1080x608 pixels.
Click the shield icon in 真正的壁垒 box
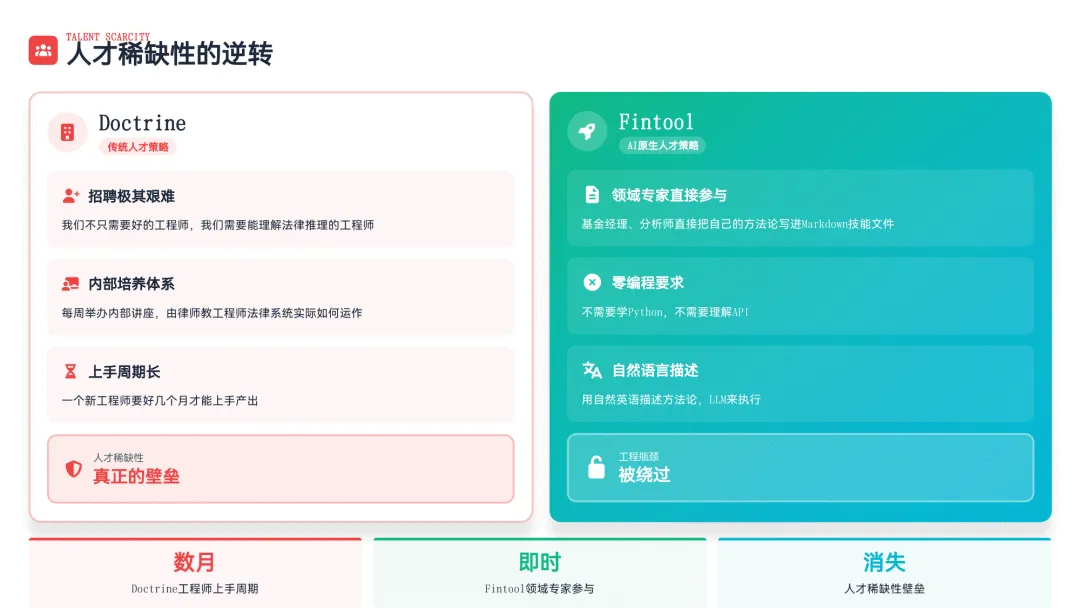73,468
